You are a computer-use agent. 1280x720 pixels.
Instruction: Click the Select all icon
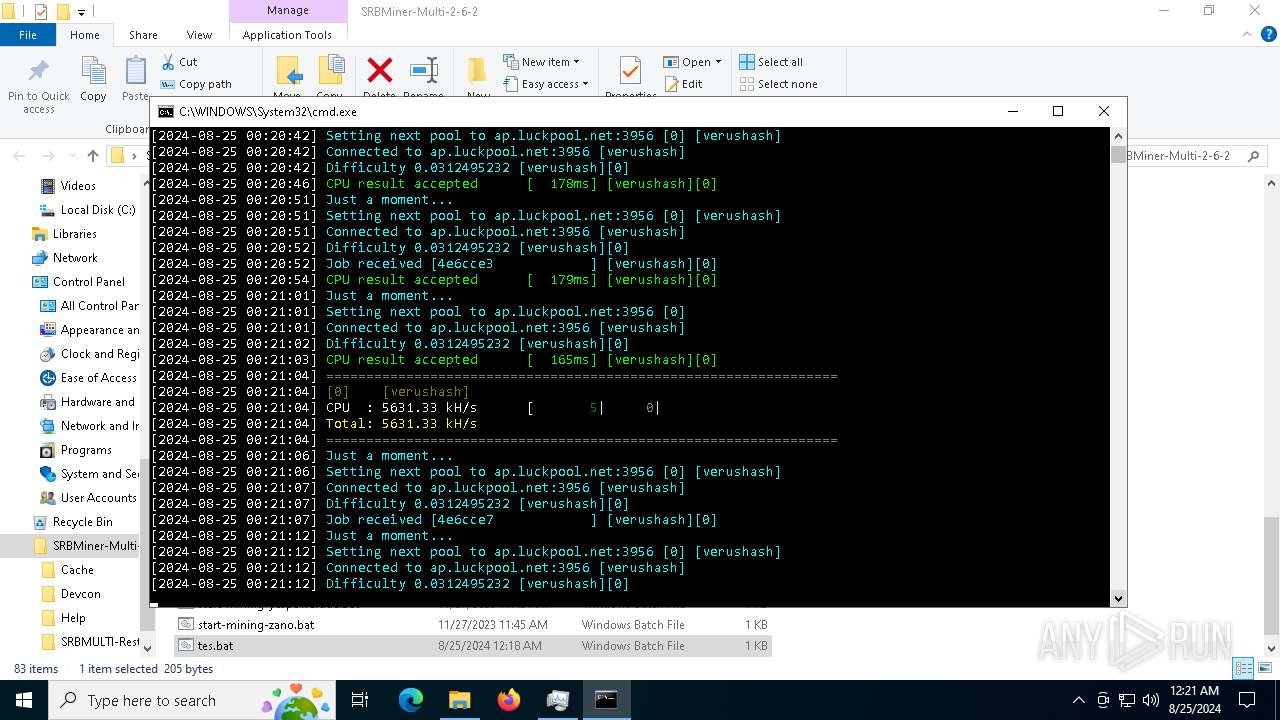pos(747,62)
